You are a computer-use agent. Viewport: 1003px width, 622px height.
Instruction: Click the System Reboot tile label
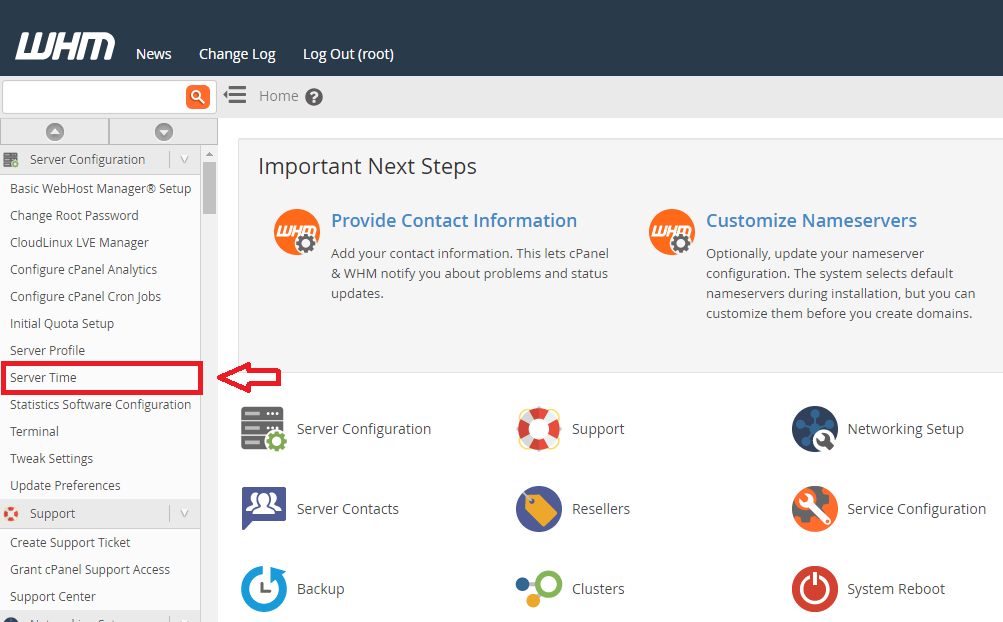coord(896,589)
